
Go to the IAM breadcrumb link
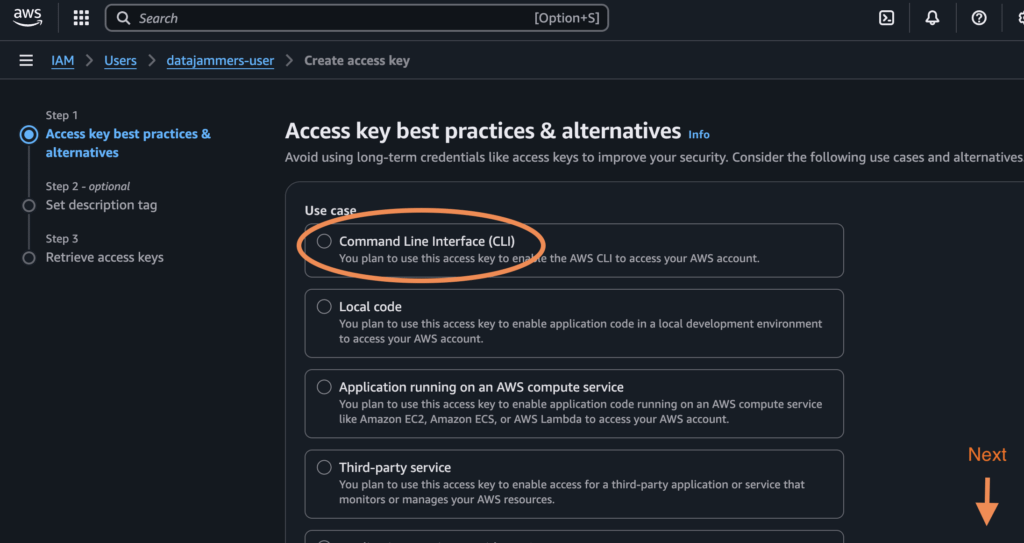pyautogui.click(x=63, y=61)
